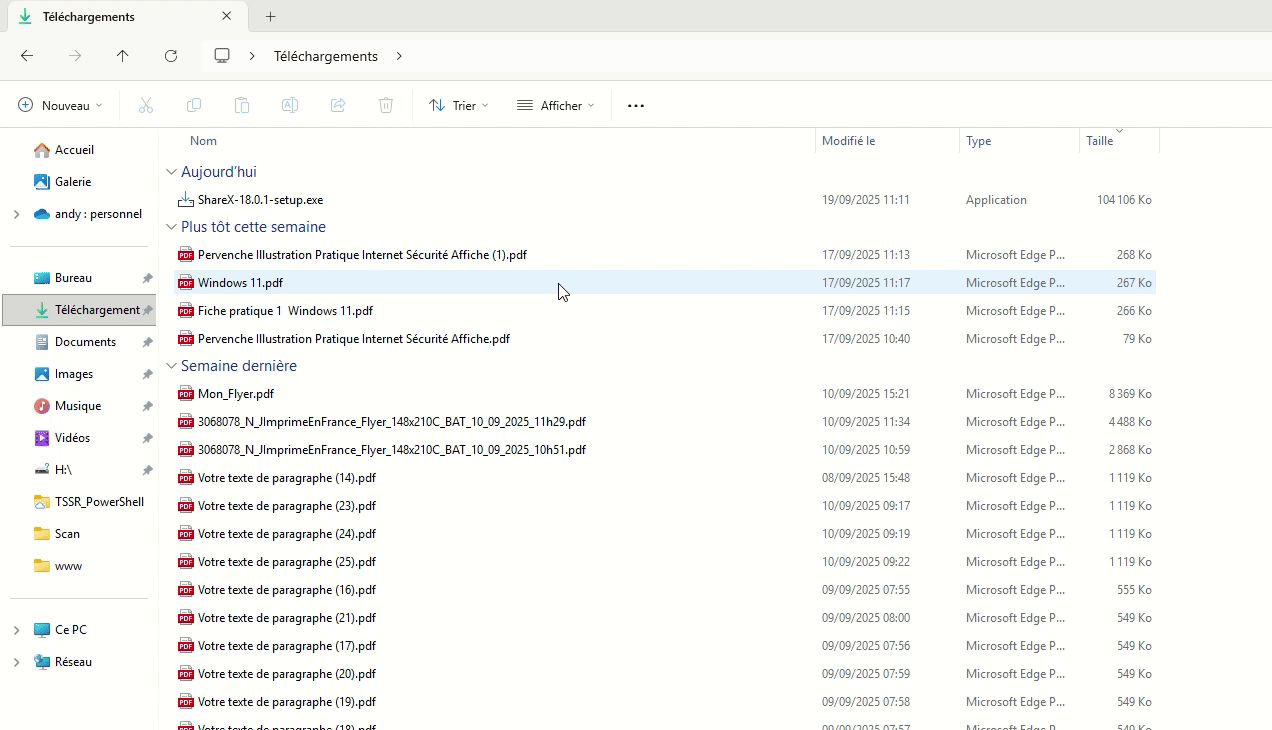Open the Trier sort dropdown
The height and width of the screenshot is (730, 1272).
click(458, 105)
